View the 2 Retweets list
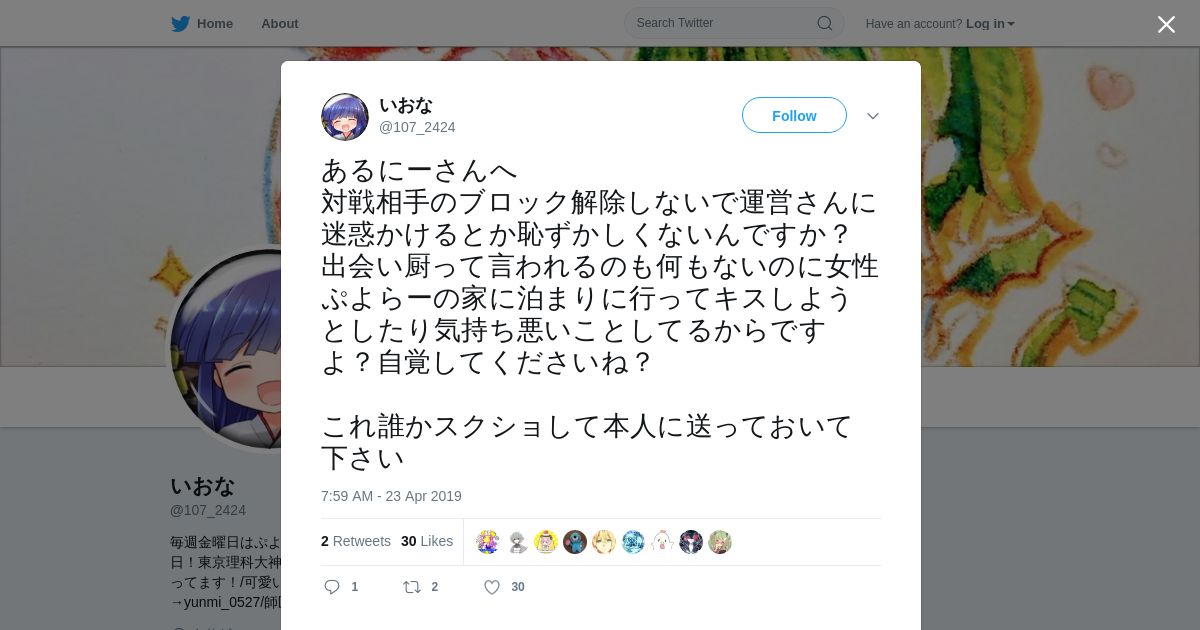1200x630 pixels. (356, 541)
